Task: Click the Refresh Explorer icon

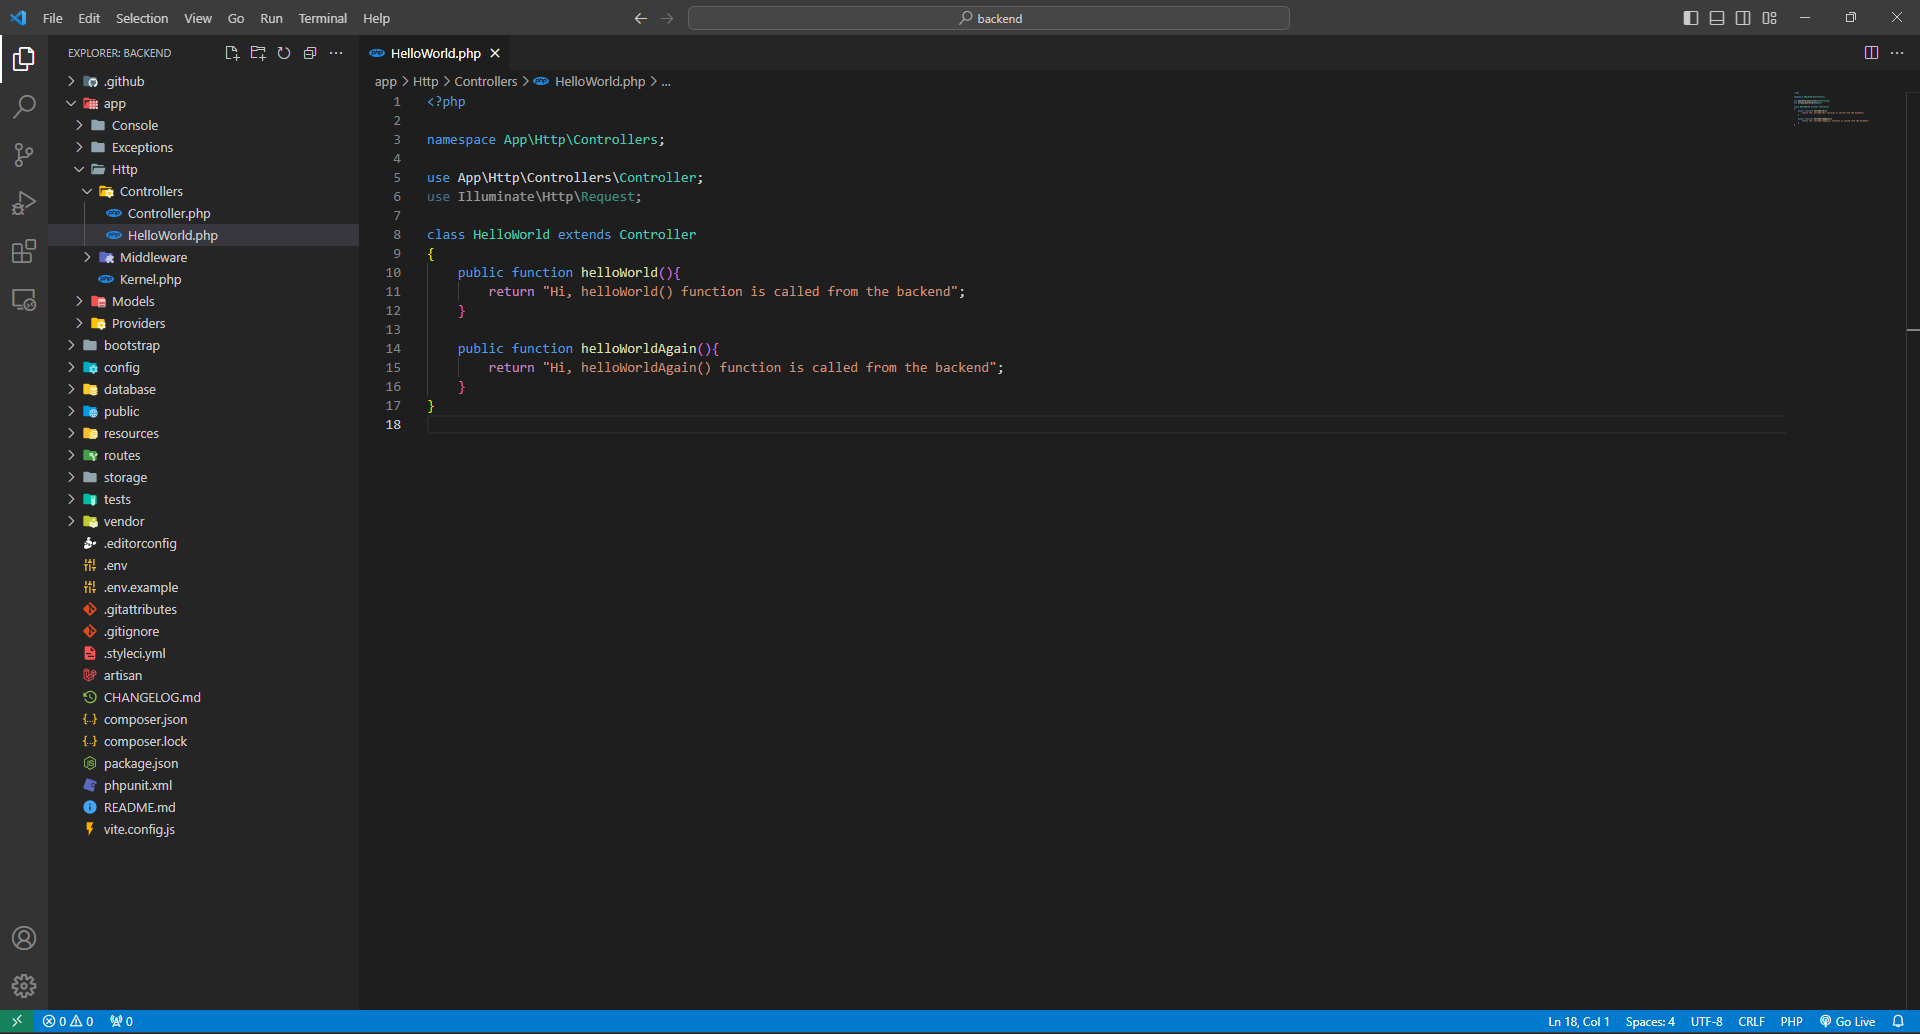Action: click(284, 53)
